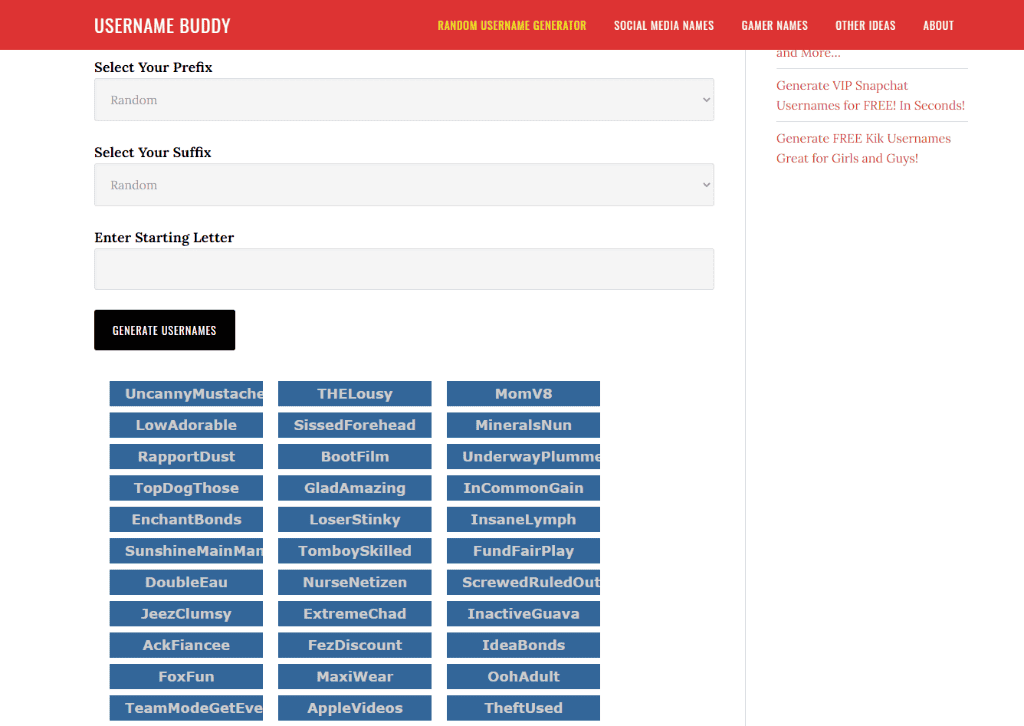
Task: Choose the GladAmazing username tile
Action: point(355,488)
